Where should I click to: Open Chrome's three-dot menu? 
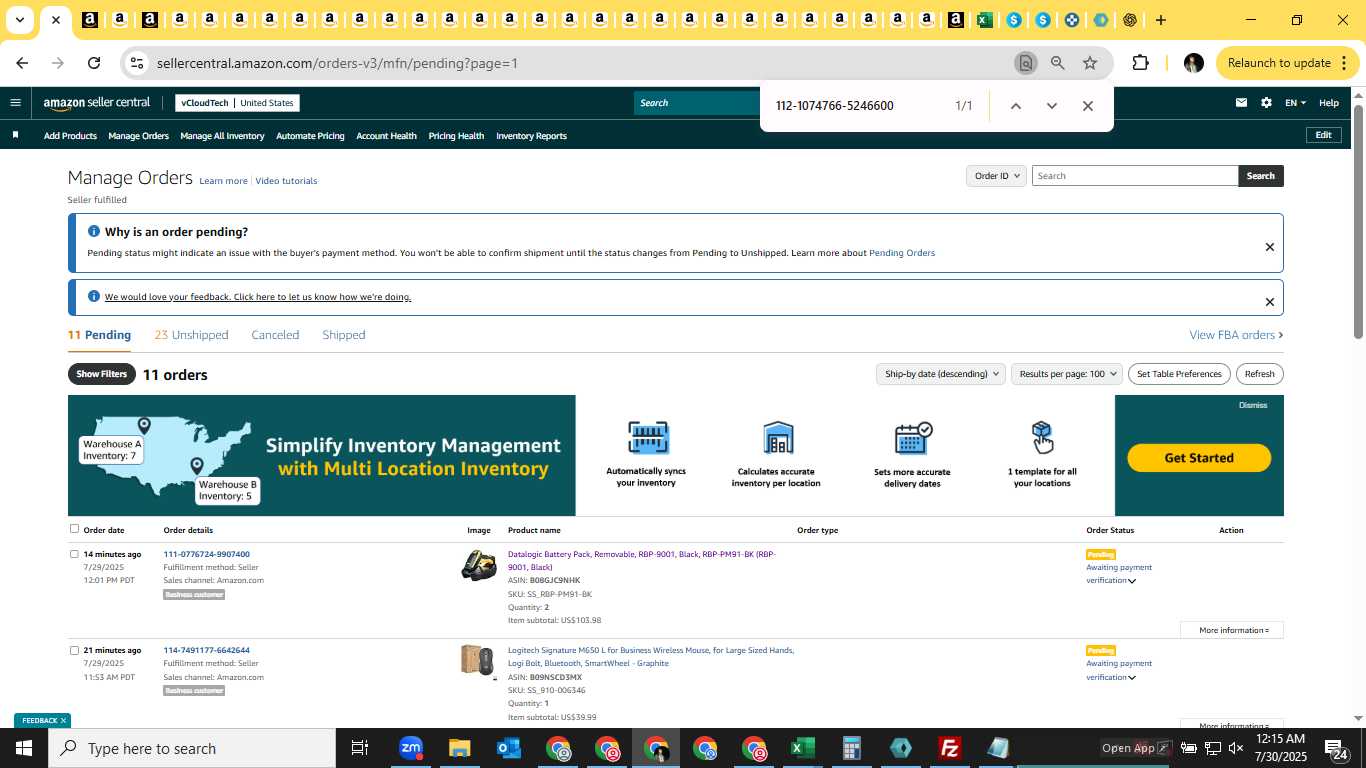tap(1344, 63)
